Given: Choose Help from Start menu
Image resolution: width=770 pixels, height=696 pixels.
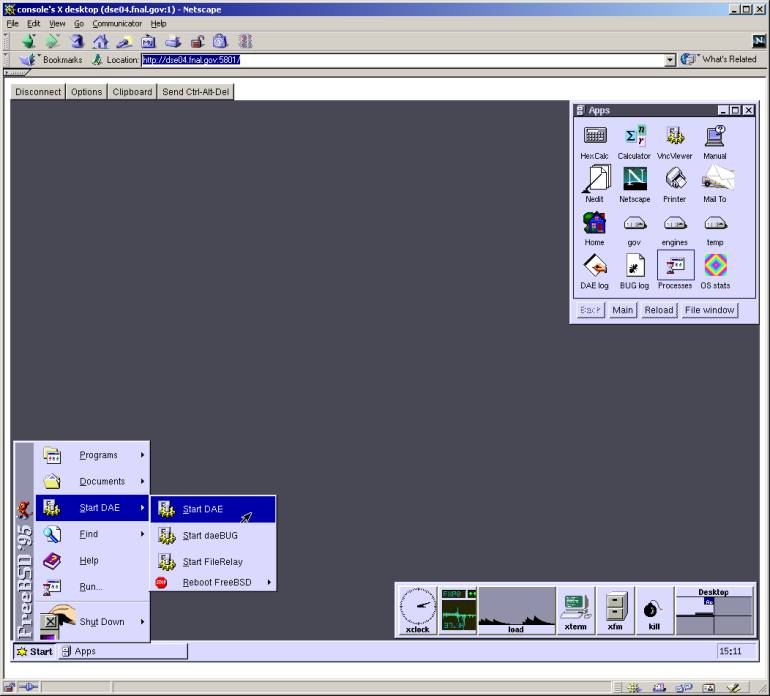Looking at the screenshot, I should (92, 560).
